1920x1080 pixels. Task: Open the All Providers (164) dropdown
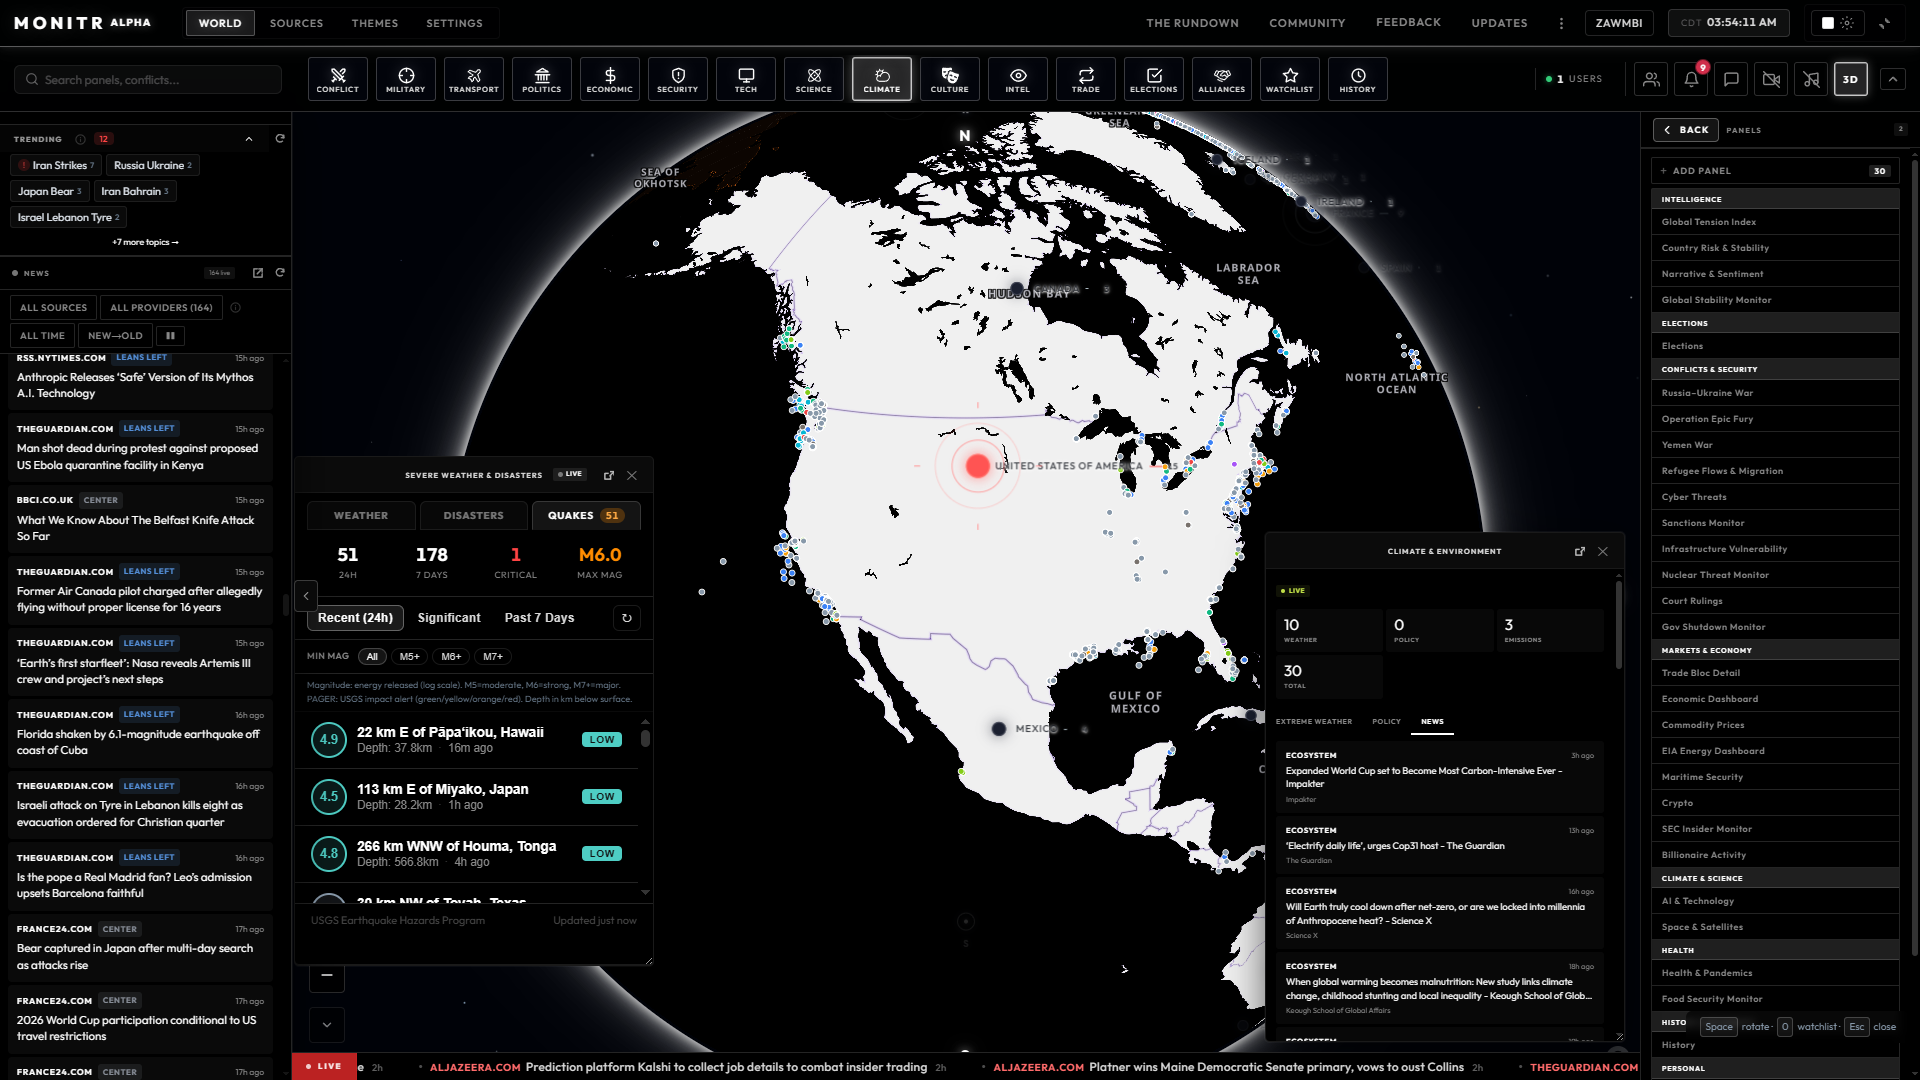(161, 308)
